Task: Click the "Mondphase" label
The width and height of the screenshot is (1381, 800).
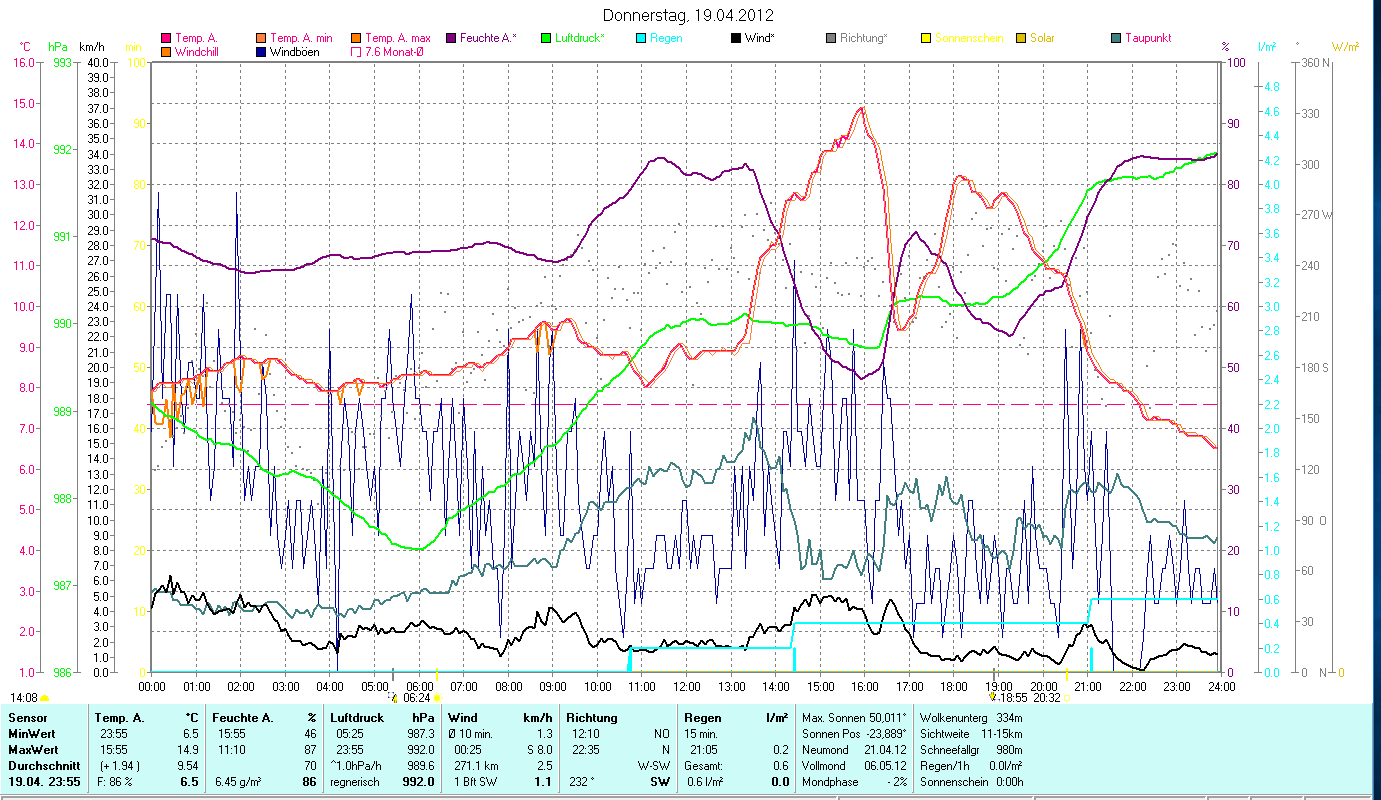Action: click(x=830, y=782)
